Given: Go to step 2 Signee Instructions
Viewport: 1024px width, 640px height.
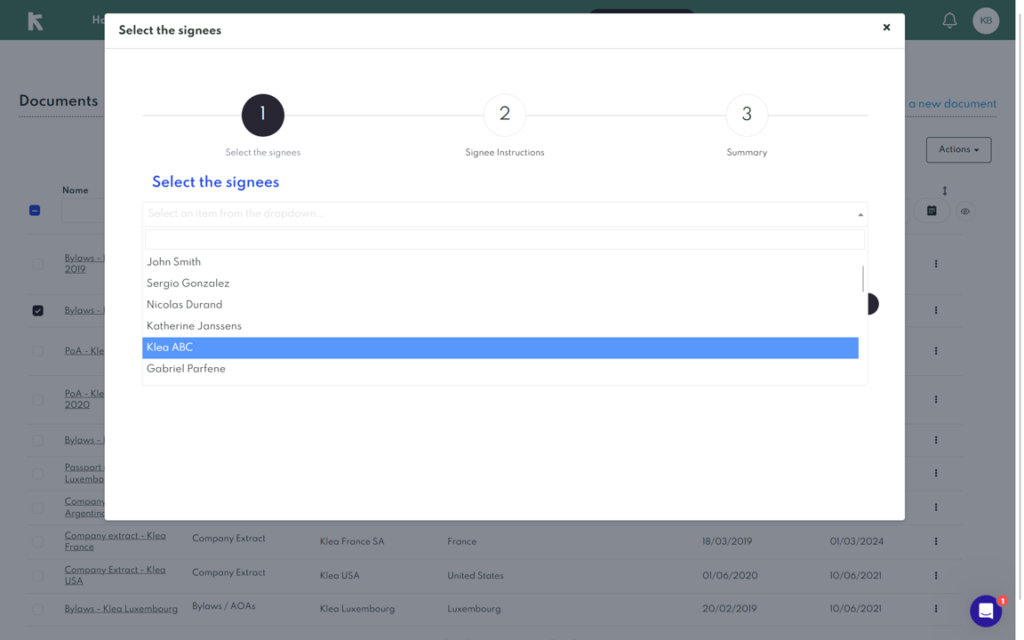Looking at the screenshot, I should pyautogui.click(x=504, y=115).
